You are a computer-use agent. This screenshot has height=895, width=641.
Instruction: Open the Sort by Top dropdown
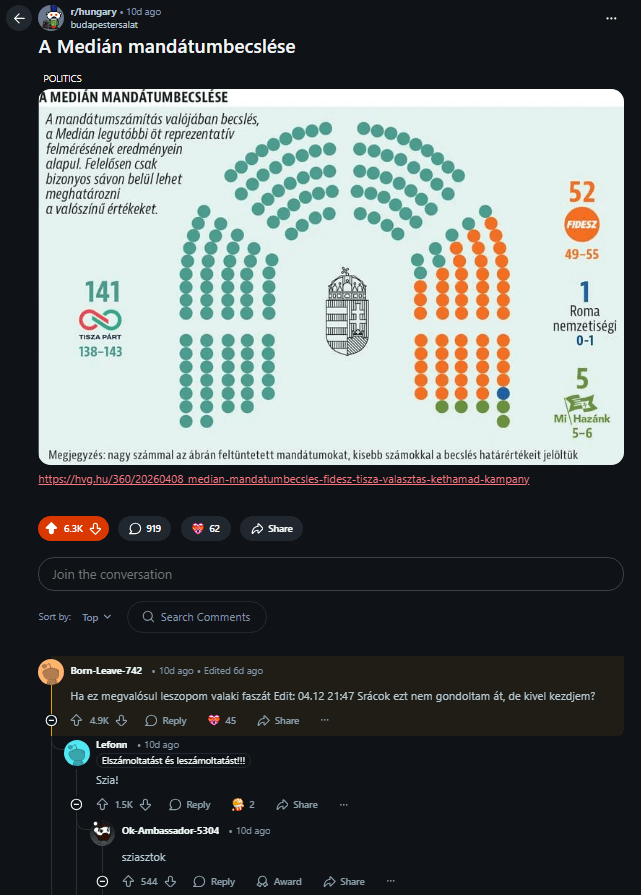pos(97,617)
